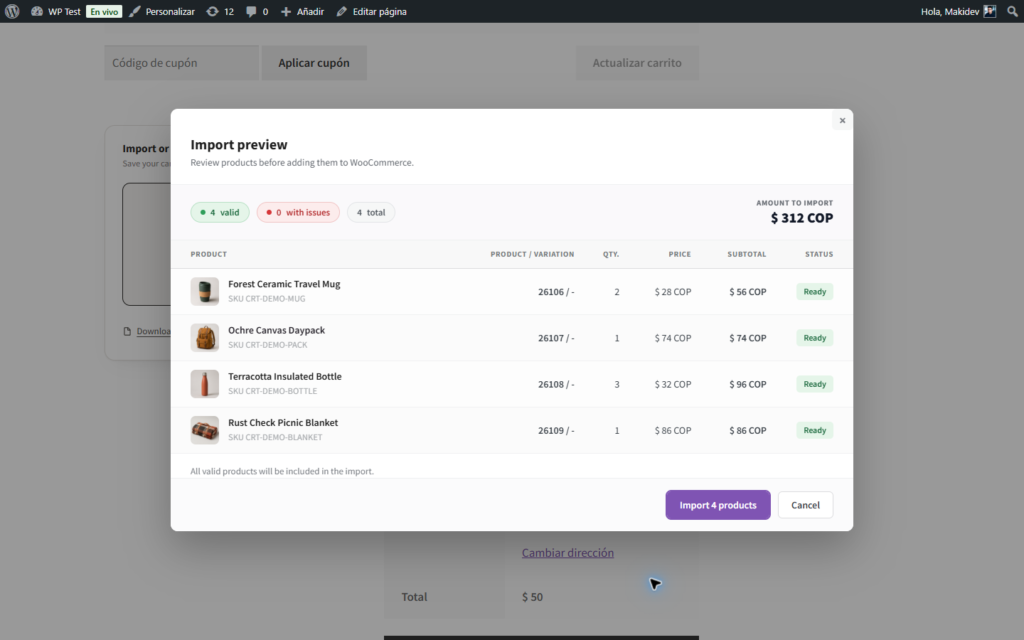Click the Añadir plus icon
The image size is (1024, 640).
pyautogui.click(x=285, y=11)
